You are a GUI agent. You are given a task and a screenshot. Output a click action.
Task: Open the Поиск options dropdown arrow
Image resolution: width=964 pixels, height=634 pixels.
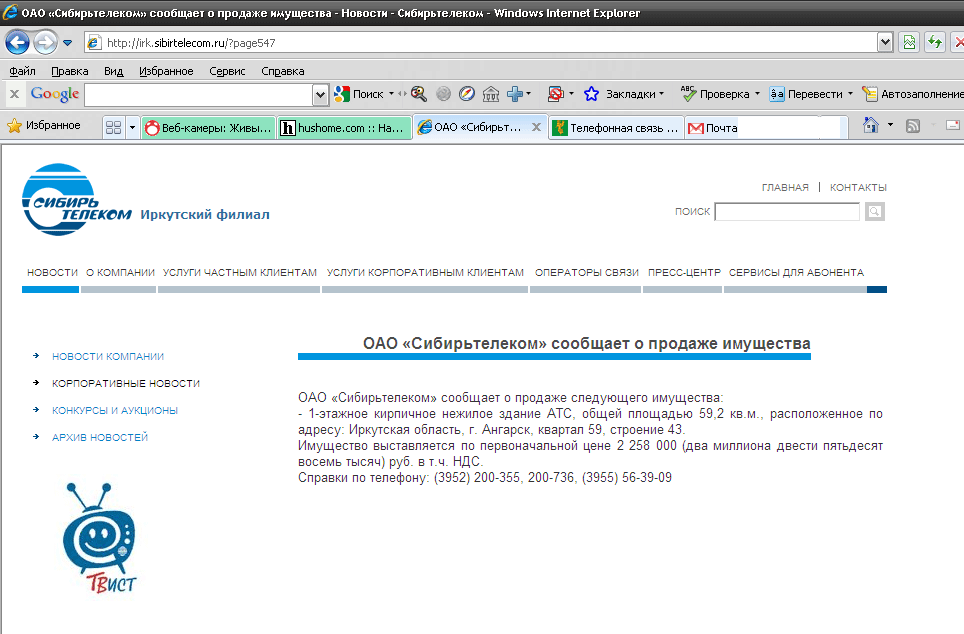pos(391,94)
